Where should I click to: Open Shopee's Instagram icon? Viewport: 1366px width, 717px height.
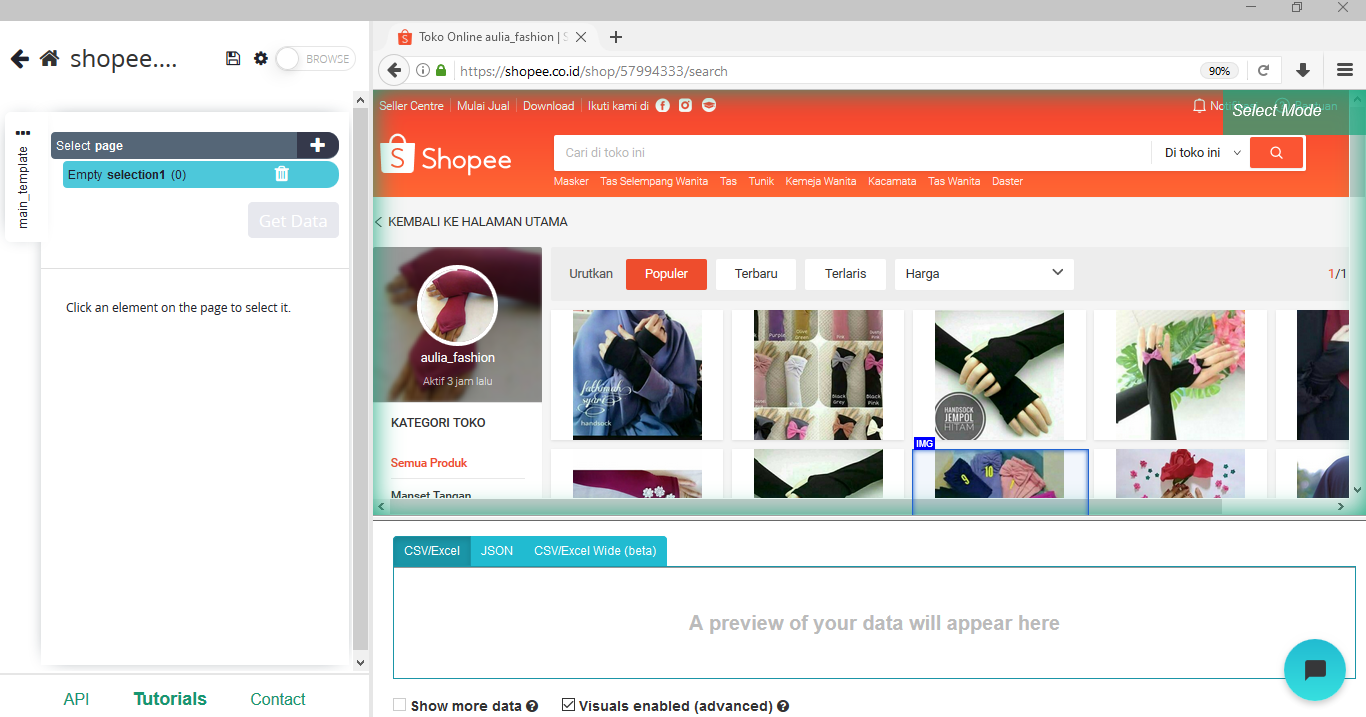[686, 106]
